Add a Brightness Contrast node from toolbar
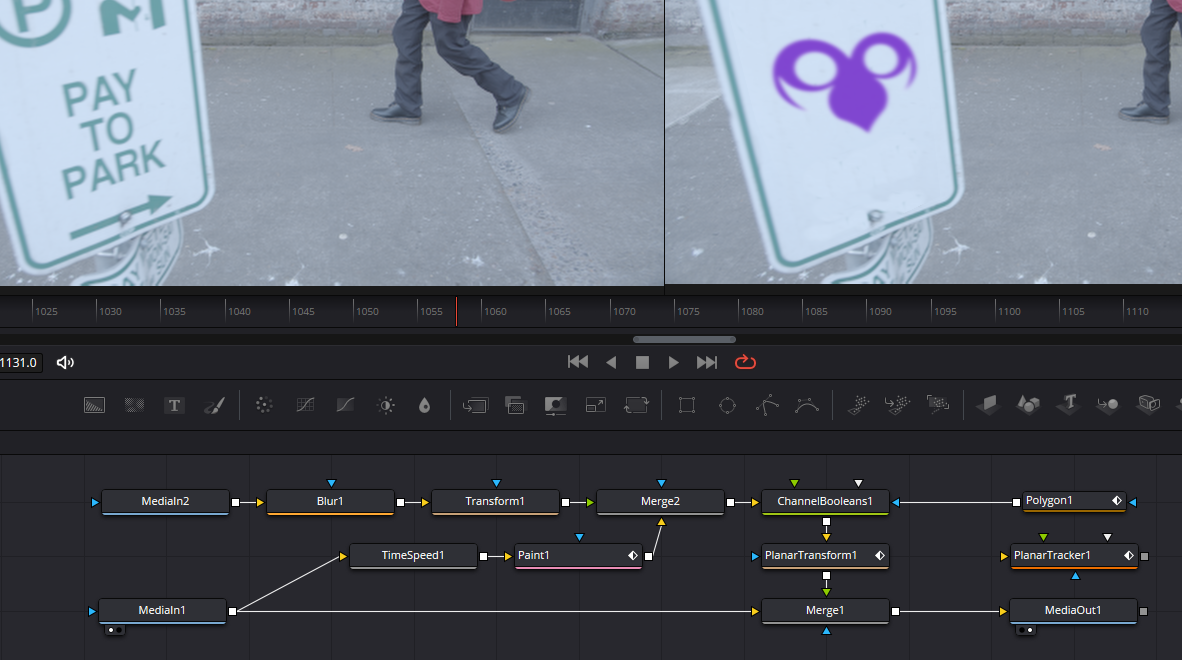Screen dimensions: 1182x660 pos(386,405)
